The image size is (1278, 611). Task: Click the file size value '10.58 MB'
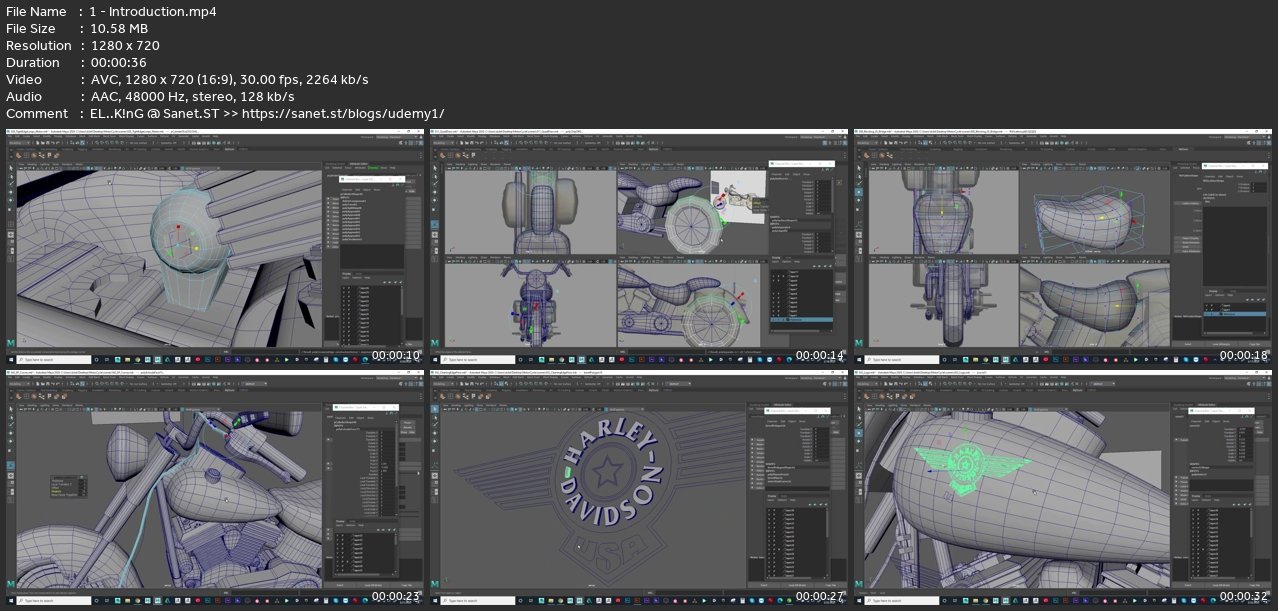[119, 29]
